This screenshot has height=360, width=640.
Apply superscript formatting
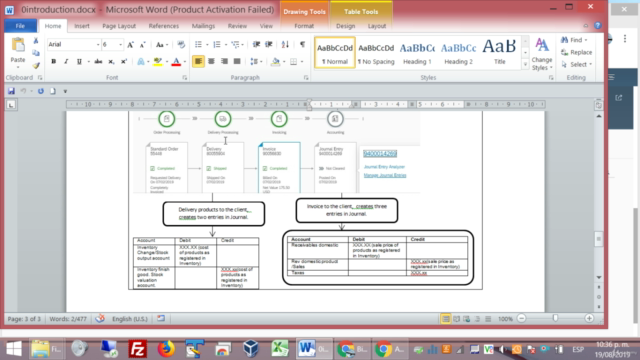point(124,62)
